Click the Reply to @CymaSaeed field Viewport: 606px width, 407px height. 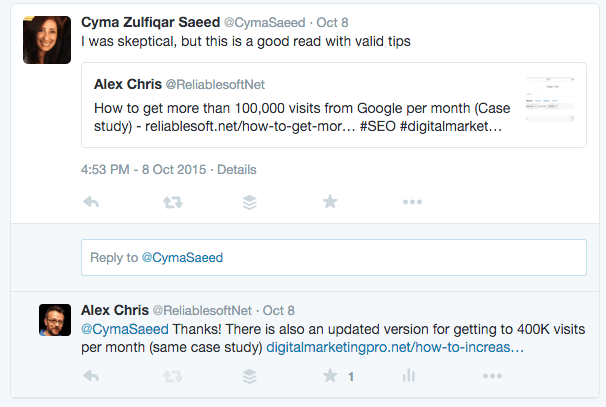(x=333, y=257)
